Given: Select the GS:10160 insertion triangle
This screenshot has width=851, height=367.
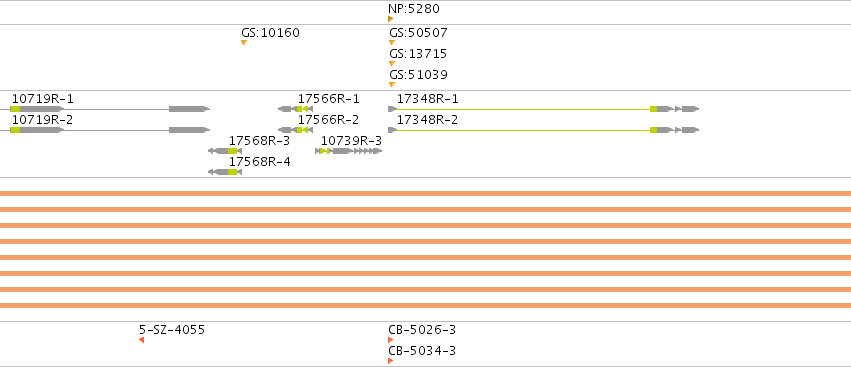Looking at the screenshot, I should [x=244, y=42].
